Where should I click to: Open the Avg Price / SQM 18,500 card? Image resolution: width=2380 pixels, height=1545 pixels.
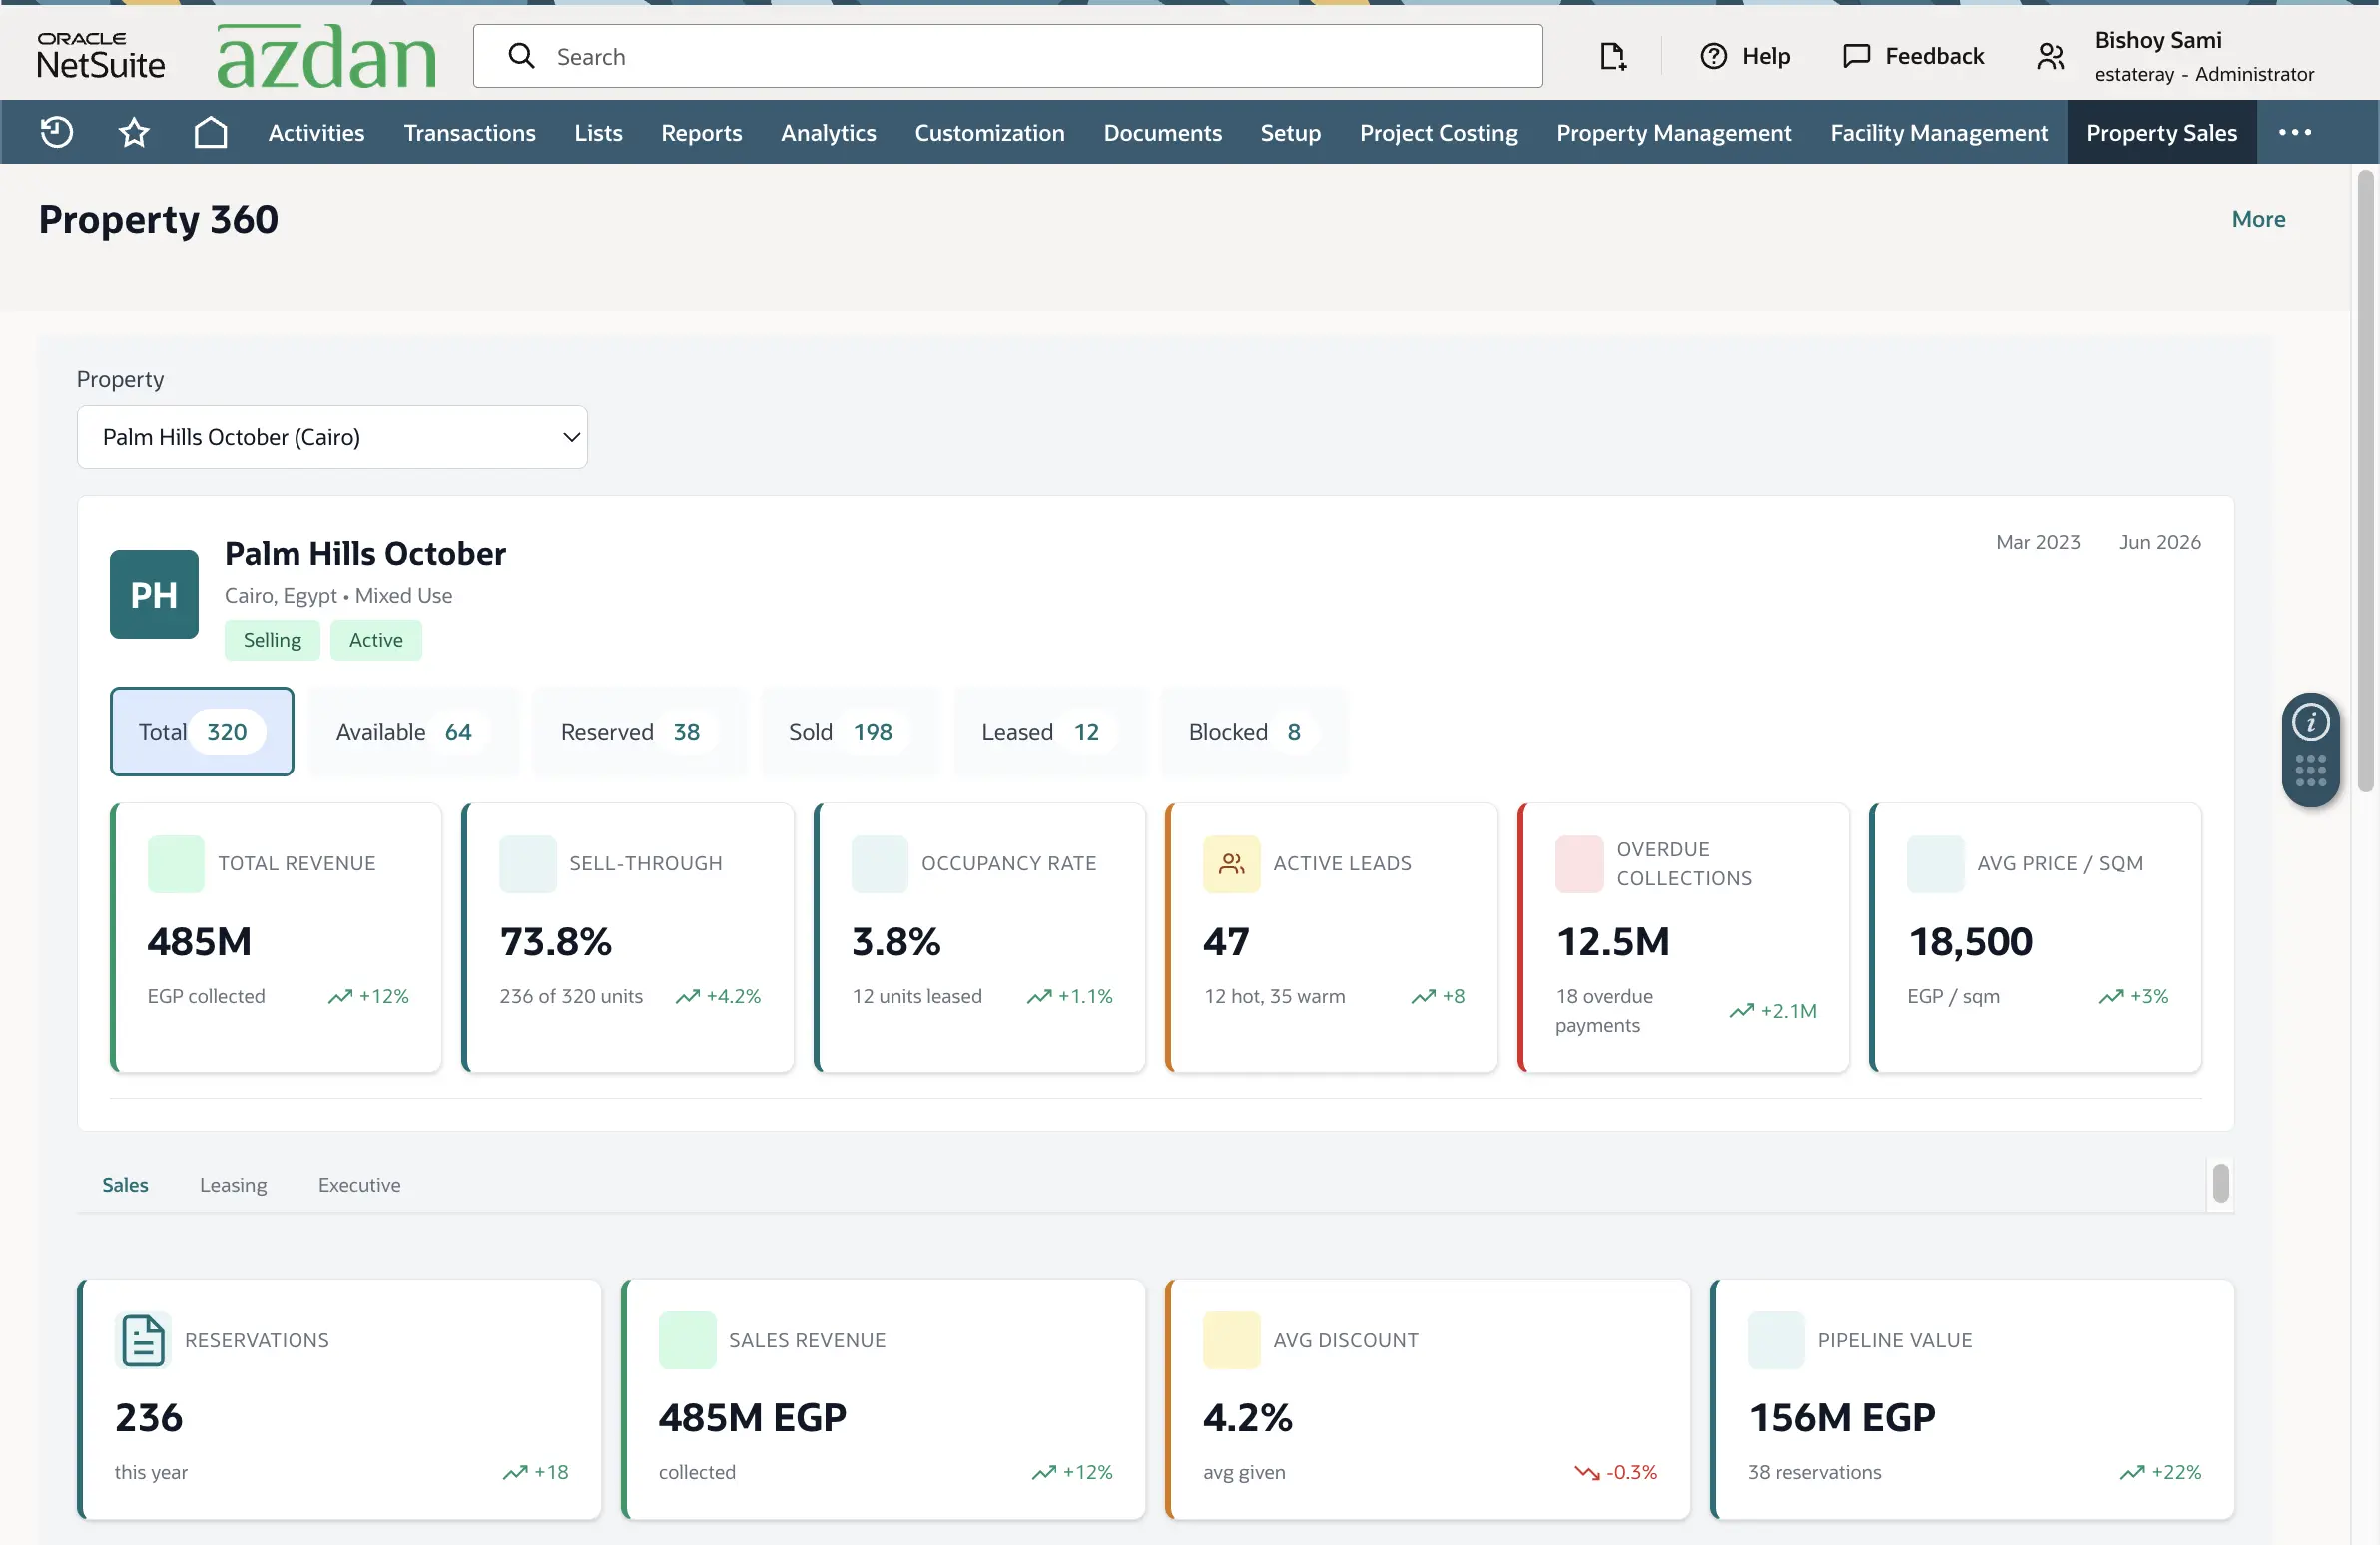2036,937
